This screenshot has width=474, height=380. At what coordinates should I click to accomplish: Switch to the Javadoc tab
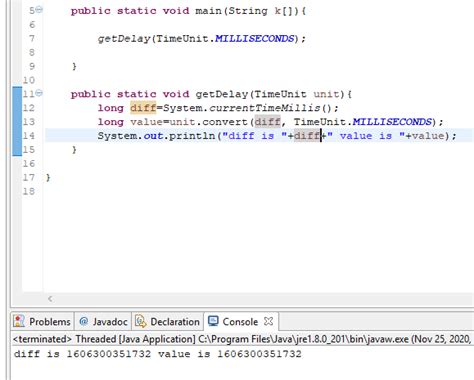(x=103, y=322)
